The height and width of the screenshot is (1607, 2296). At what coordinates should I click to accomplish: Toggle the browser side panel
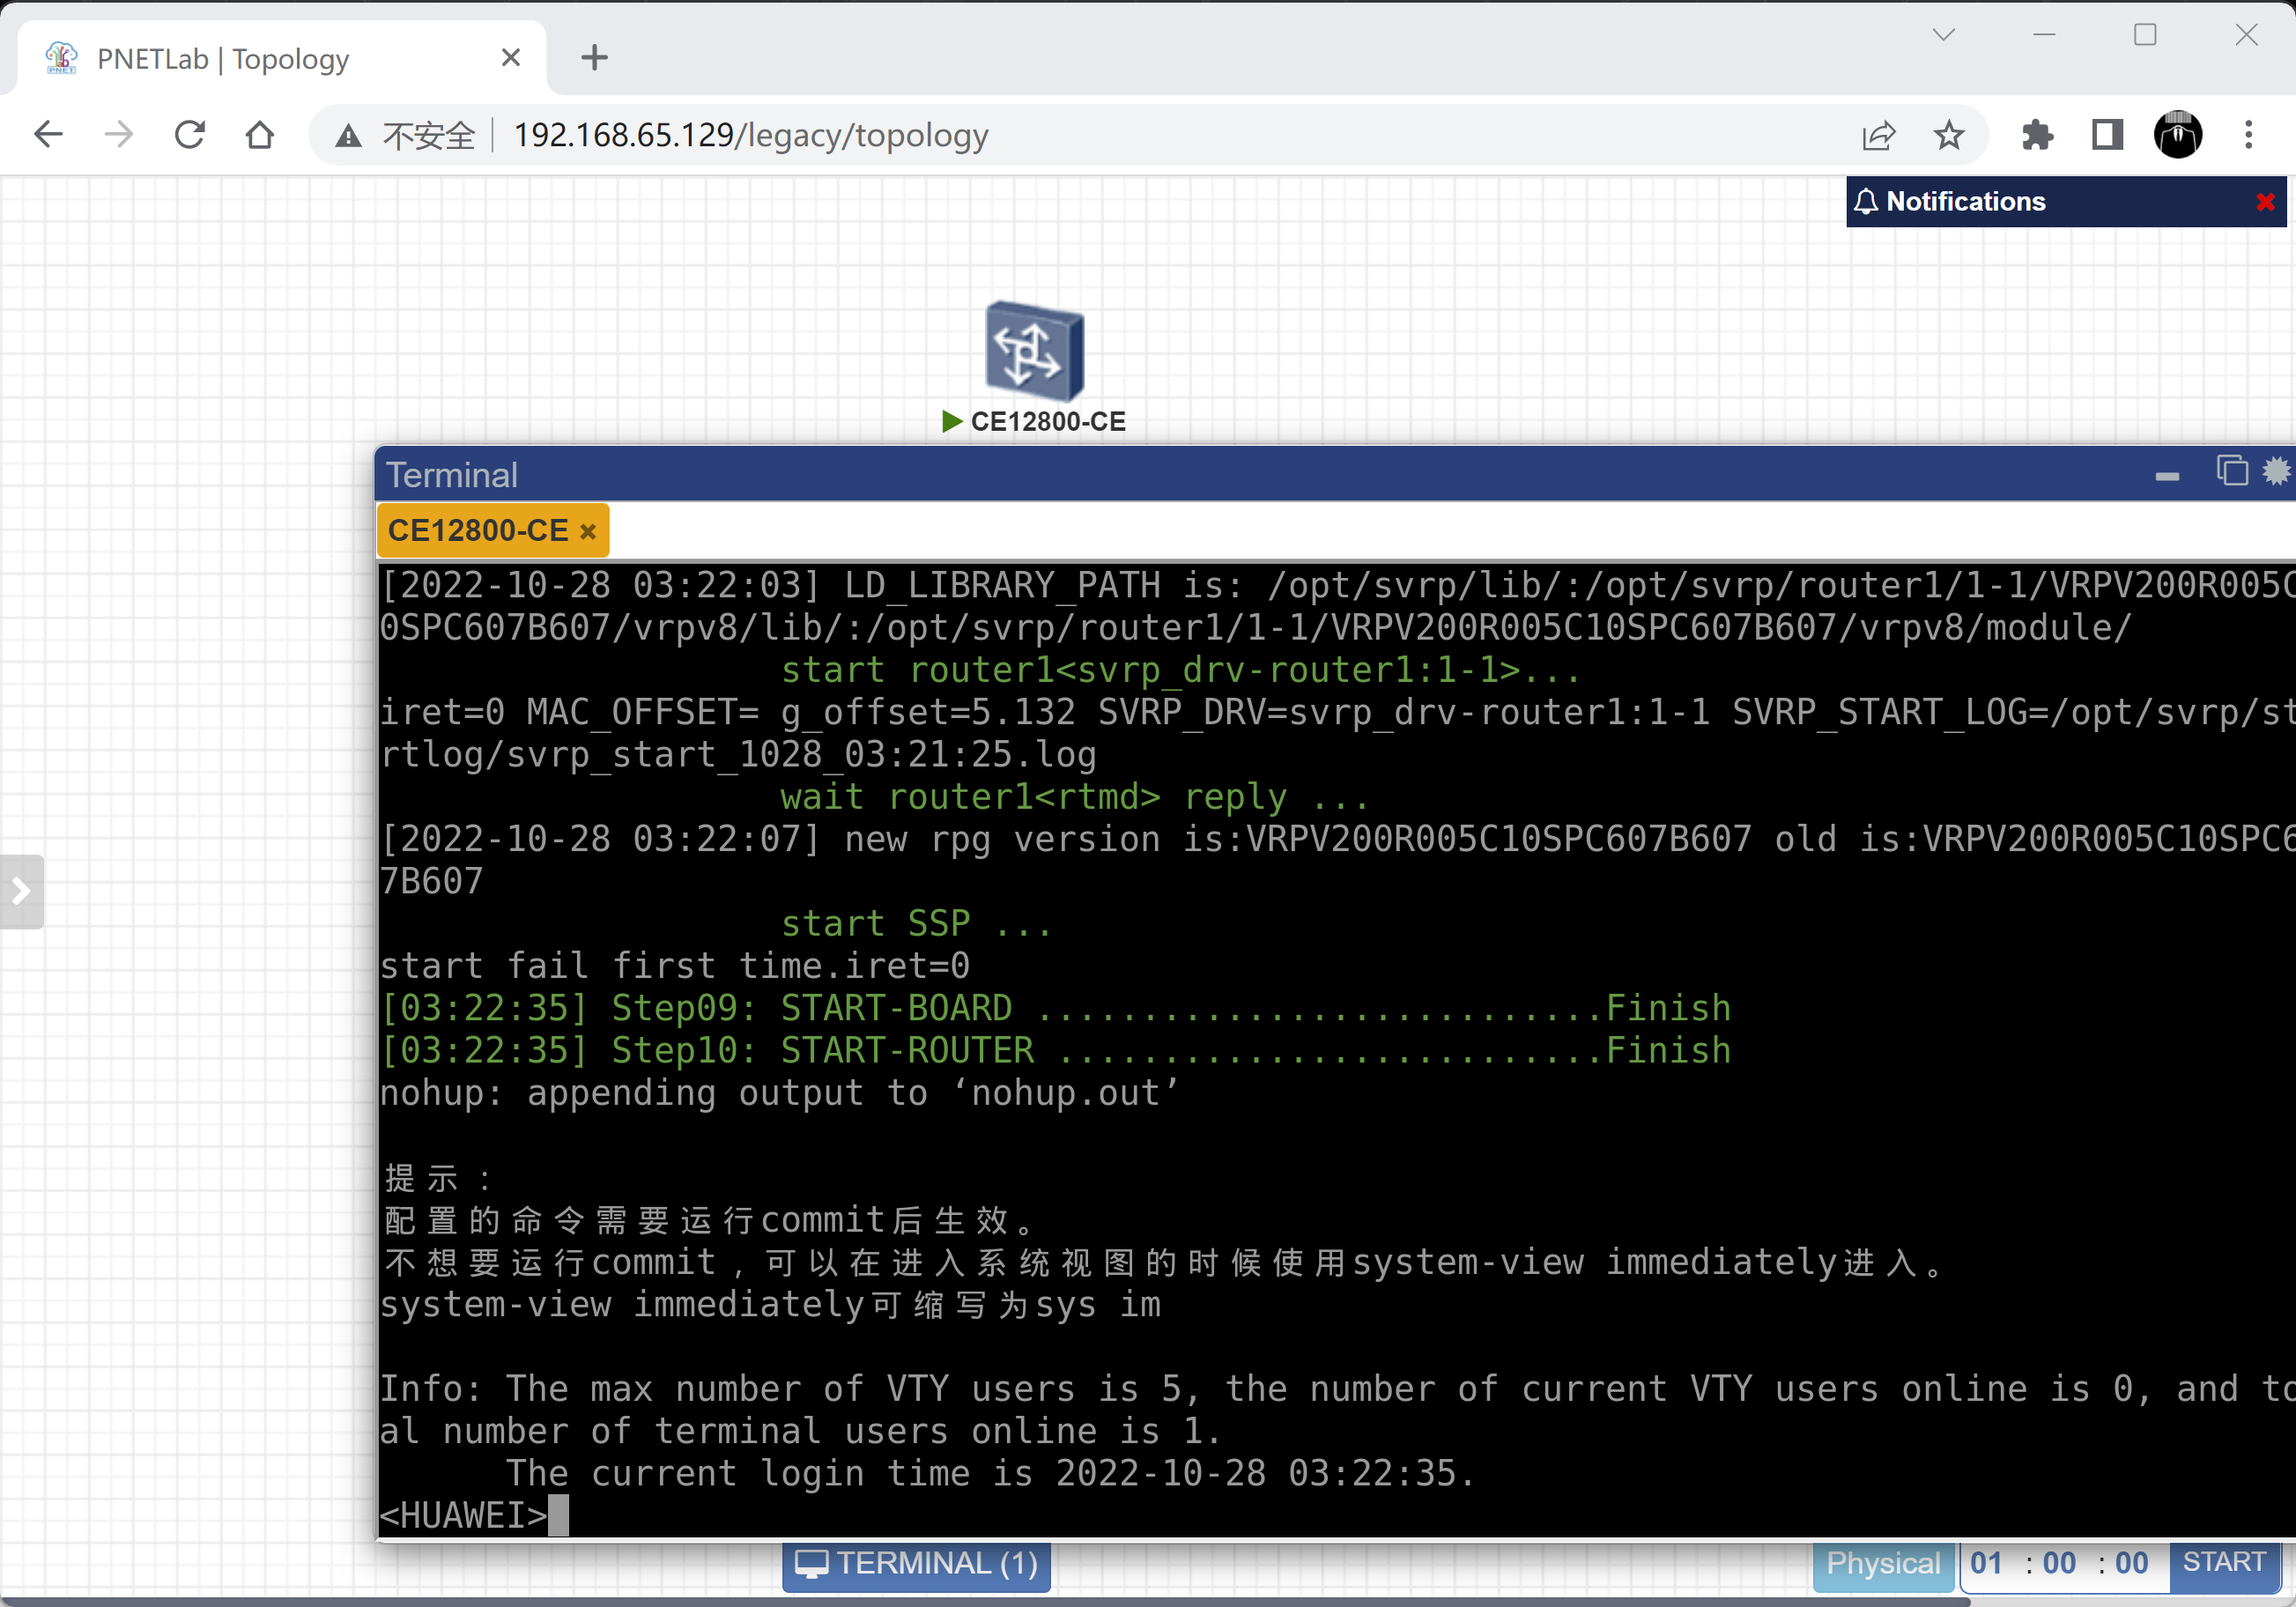coord(2107,134)
